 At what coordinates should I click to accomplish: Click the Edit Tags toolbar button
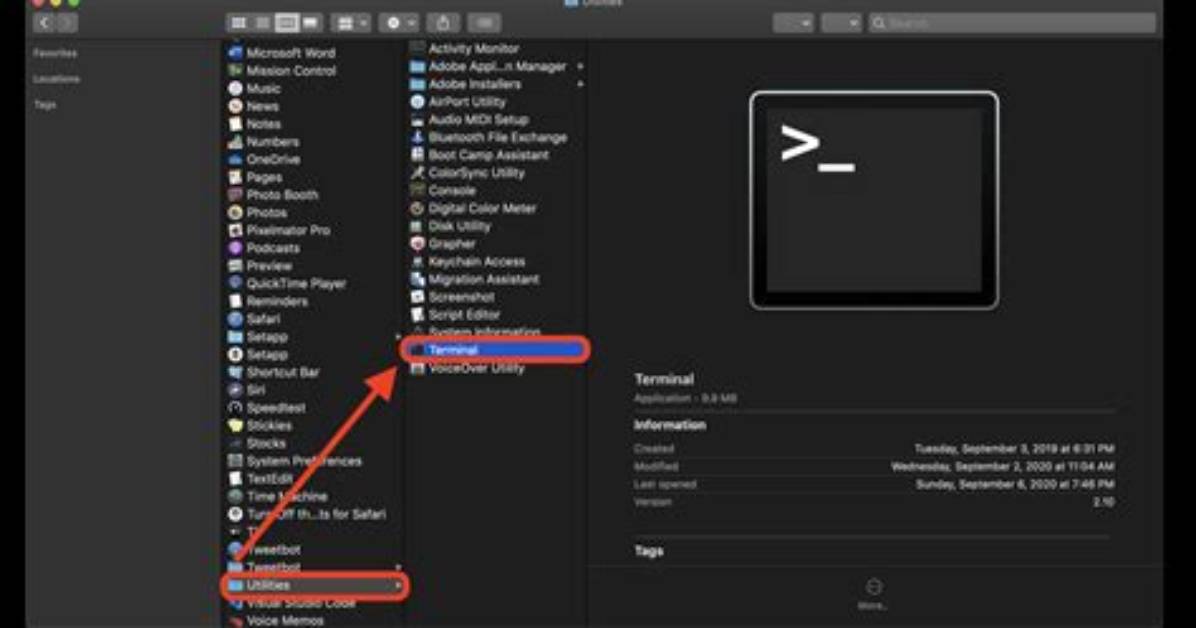pos(484,23)
